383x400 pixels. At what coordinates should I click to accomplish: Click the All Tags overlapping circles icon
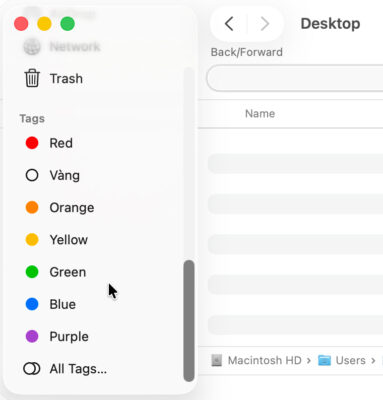tap(32, 369)
